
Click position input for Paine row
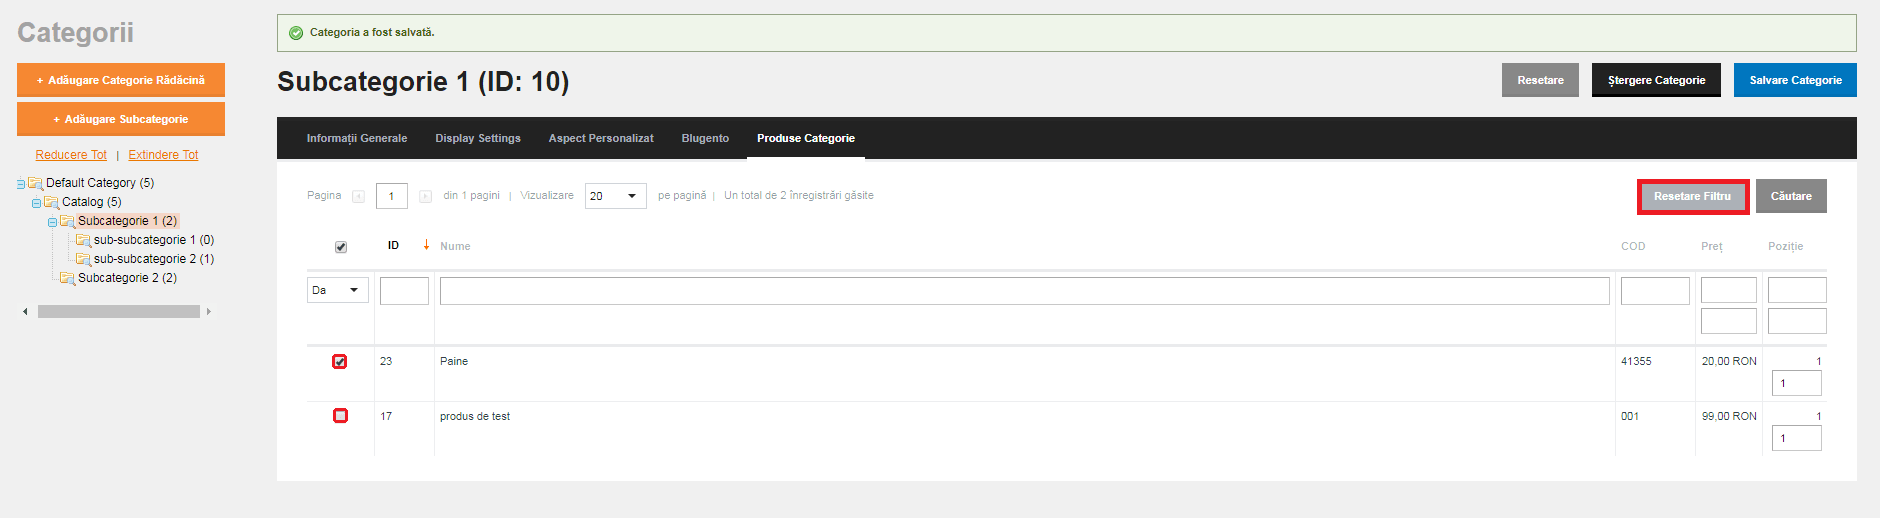[x=1797, y=383]
